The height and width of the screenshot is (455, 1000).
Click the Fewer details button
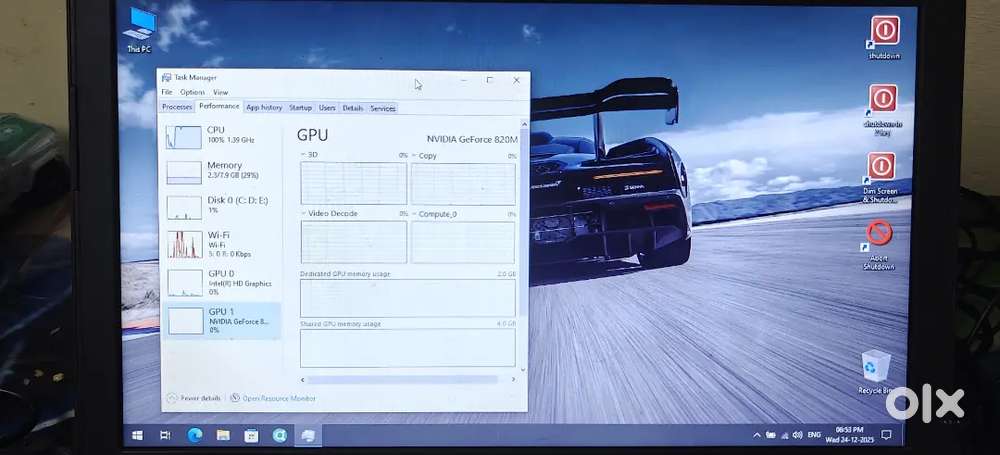[193, 398]
